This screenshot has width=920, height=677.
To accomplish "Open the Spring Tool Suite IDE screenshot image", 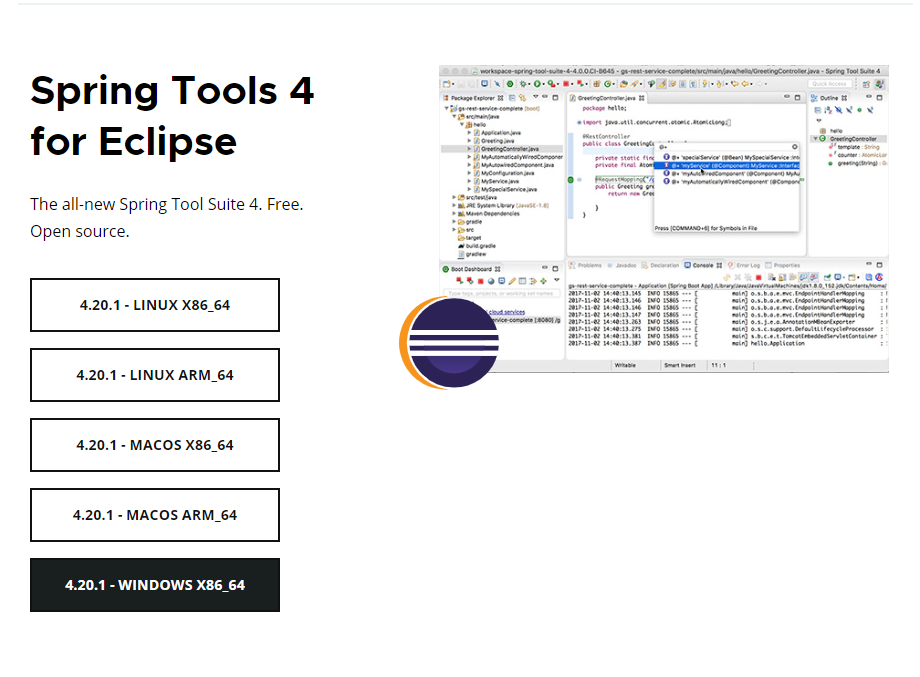I will 664,219.
